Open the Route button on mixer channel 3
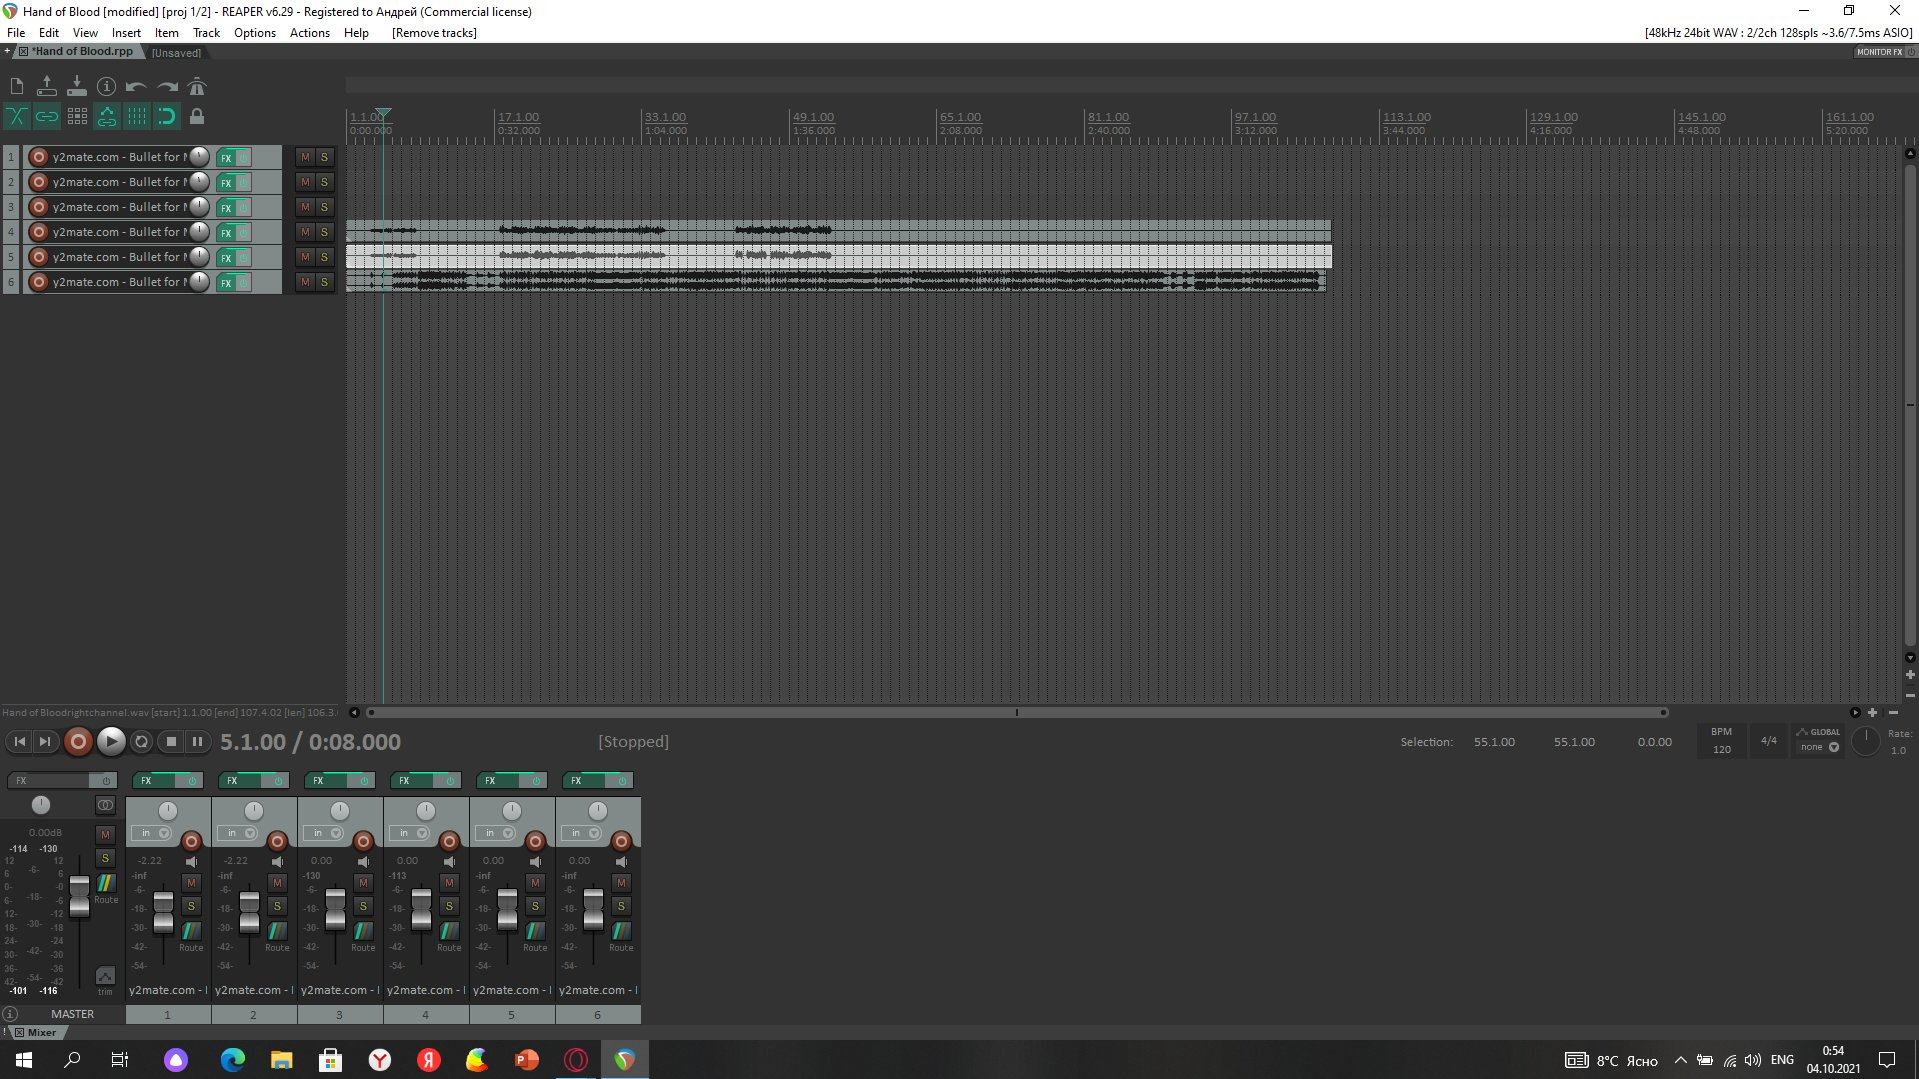The width and height of the screenshot is (1919, 1079). pos(363,935)
